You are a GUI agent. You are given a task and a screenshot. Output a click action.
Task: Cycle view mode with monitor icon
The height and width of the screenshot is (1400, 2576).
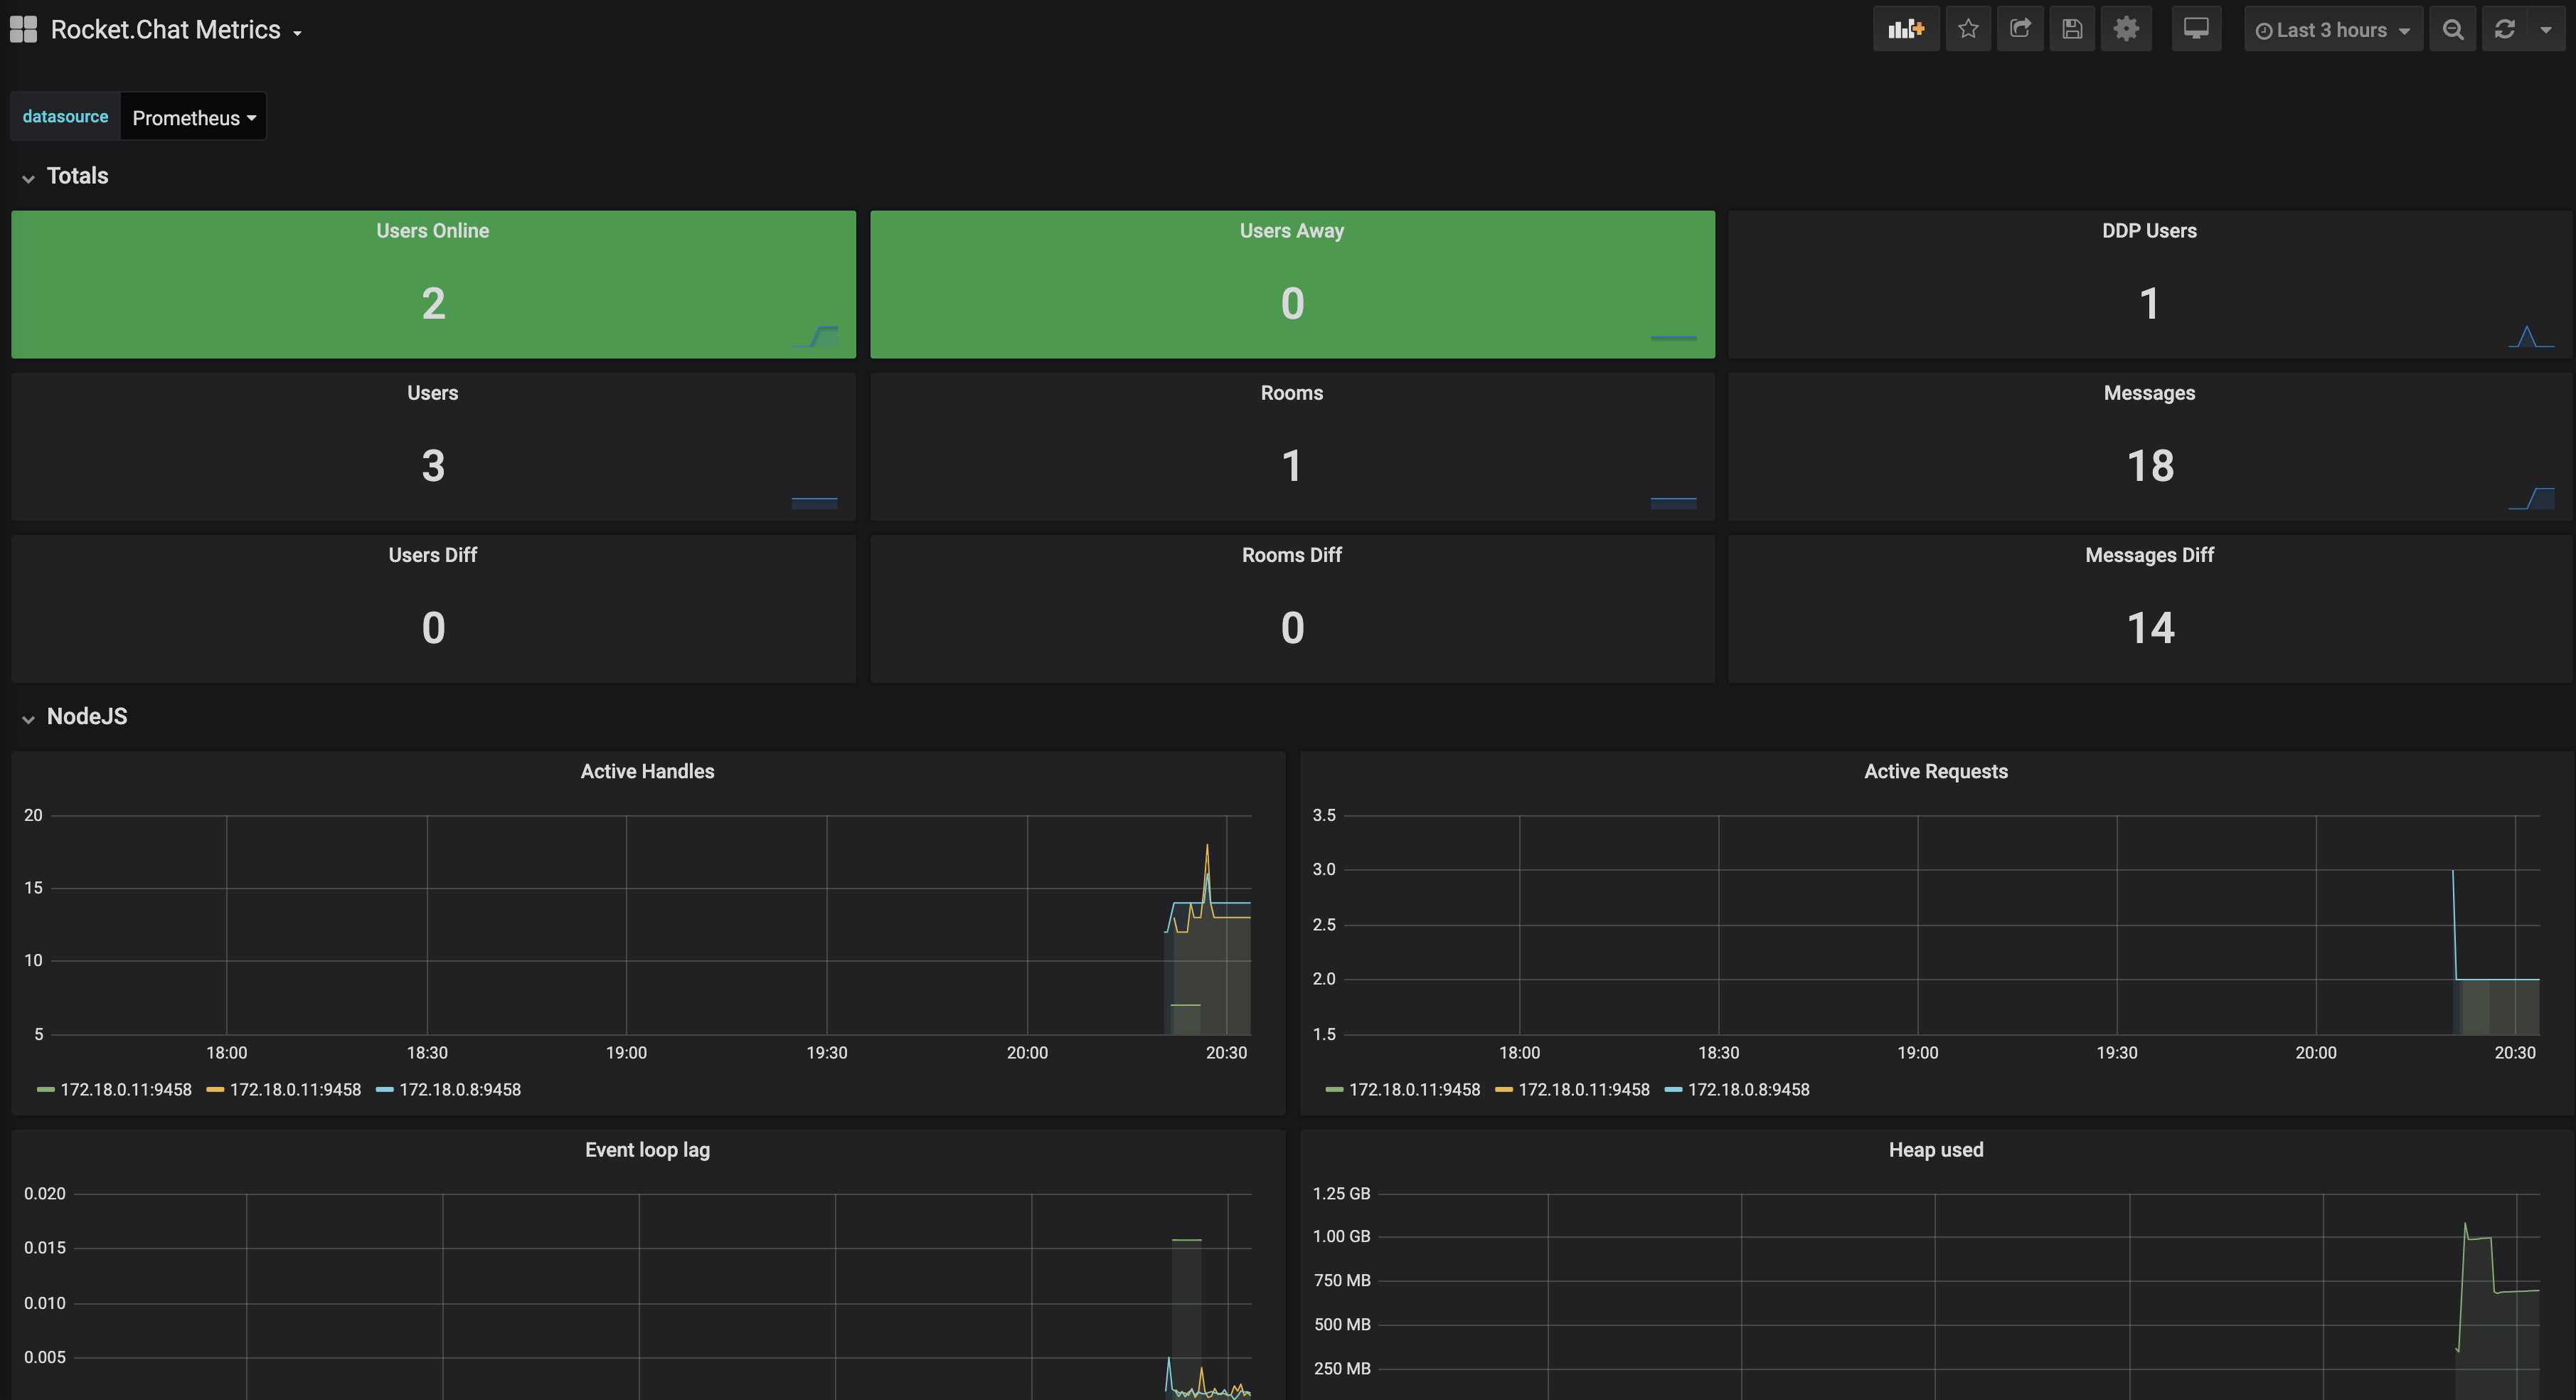tap(2196, 29)
